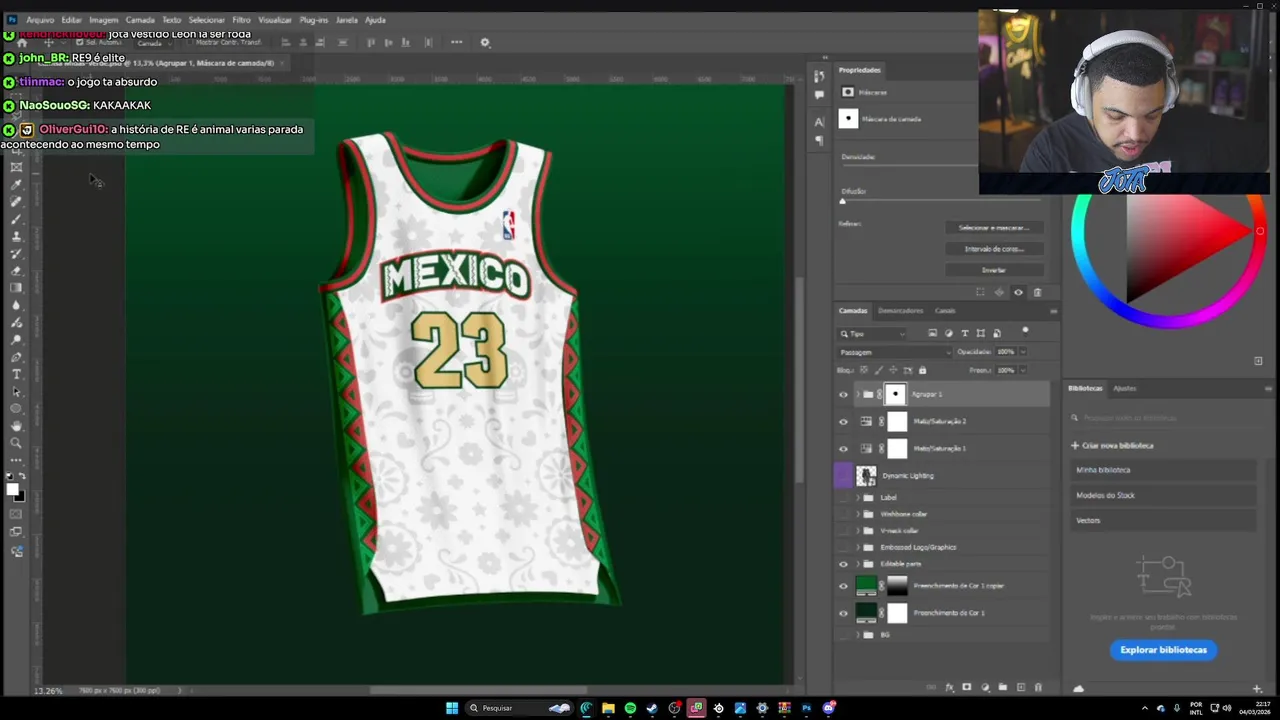Add a layer mask from Layers footer

(966, 687)
